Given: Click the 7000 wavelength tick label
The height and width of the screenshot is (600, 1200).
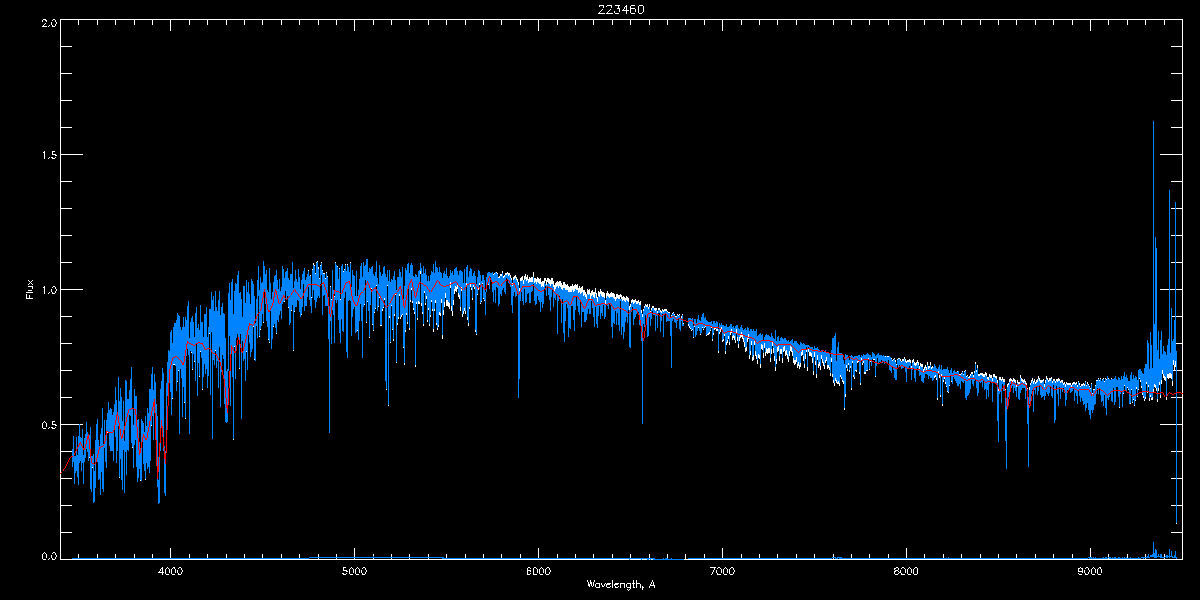Looking at the screenshot, I should coord(722,571).
